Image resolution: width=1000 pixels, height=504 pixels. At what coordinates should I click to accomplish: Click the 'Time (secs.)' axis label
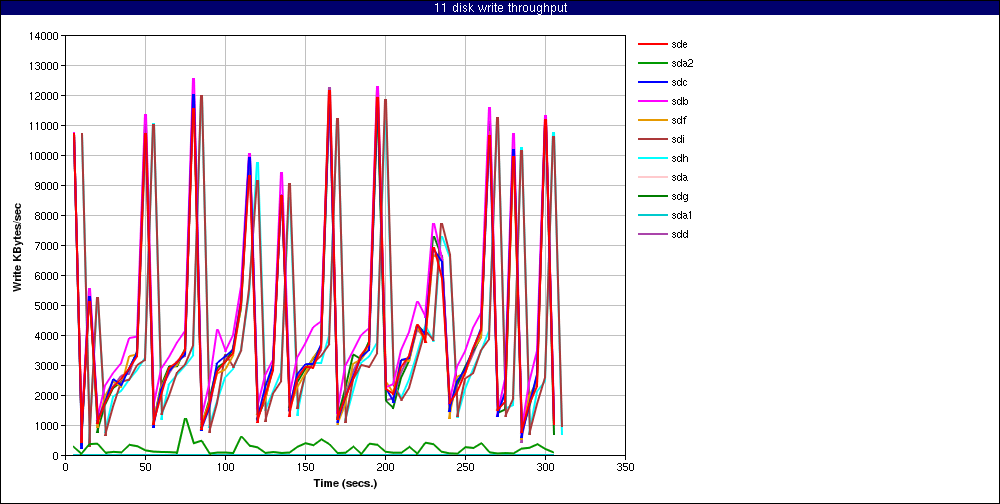345,483
